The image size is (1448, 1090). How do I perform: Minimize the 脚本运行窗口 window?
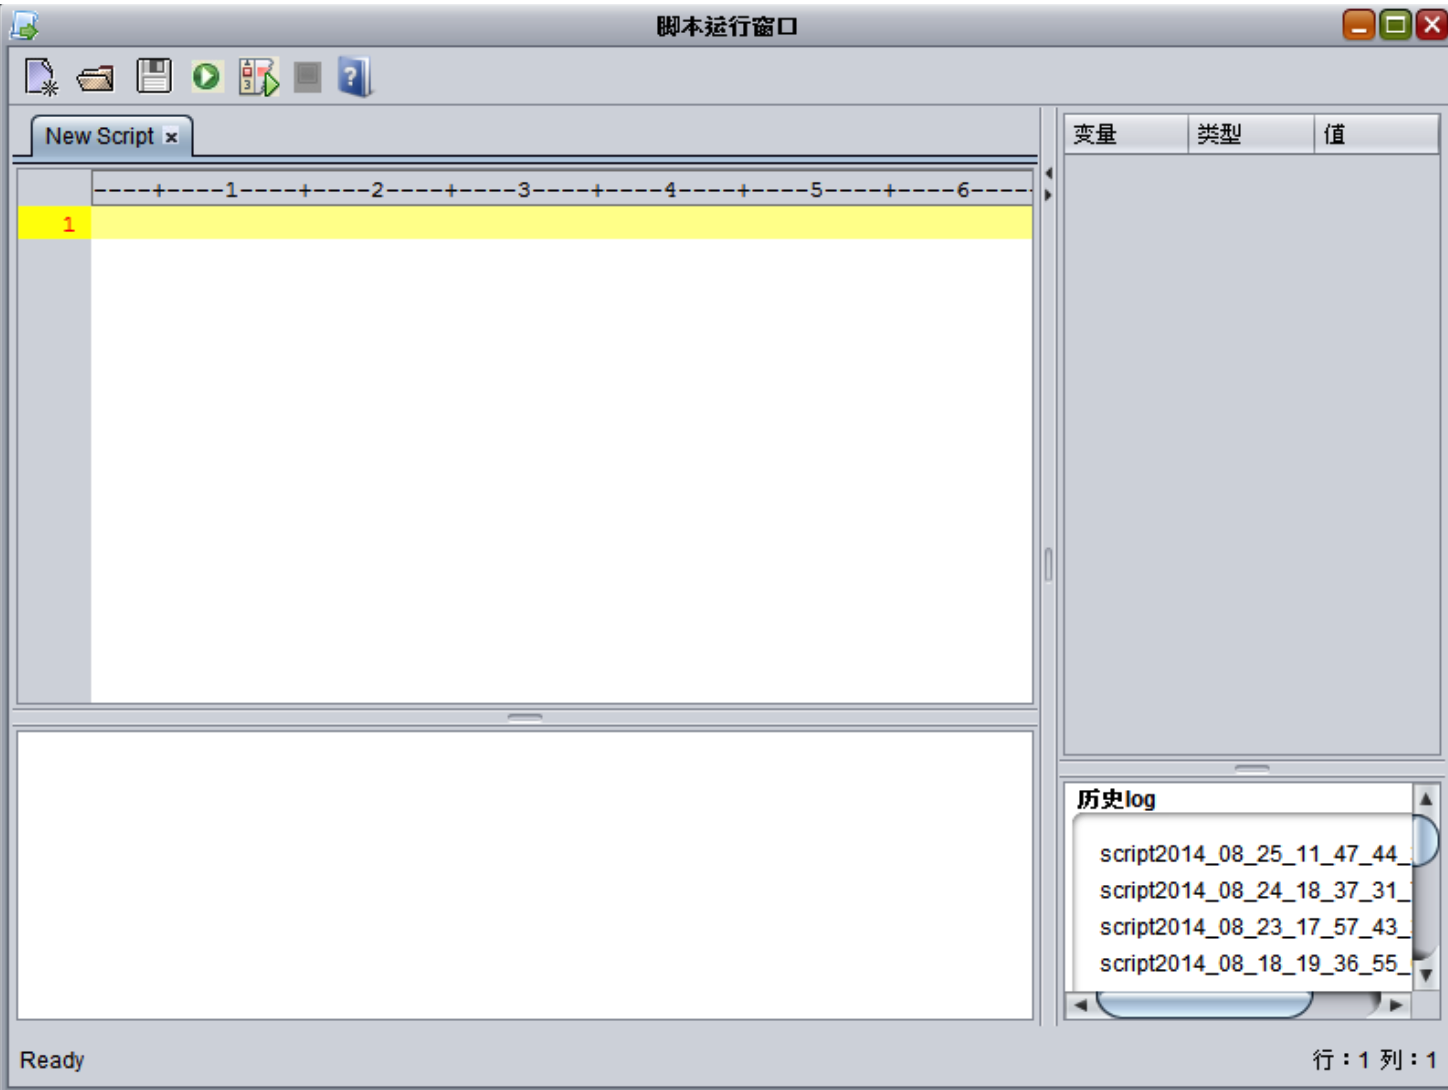coord(1358,25)
